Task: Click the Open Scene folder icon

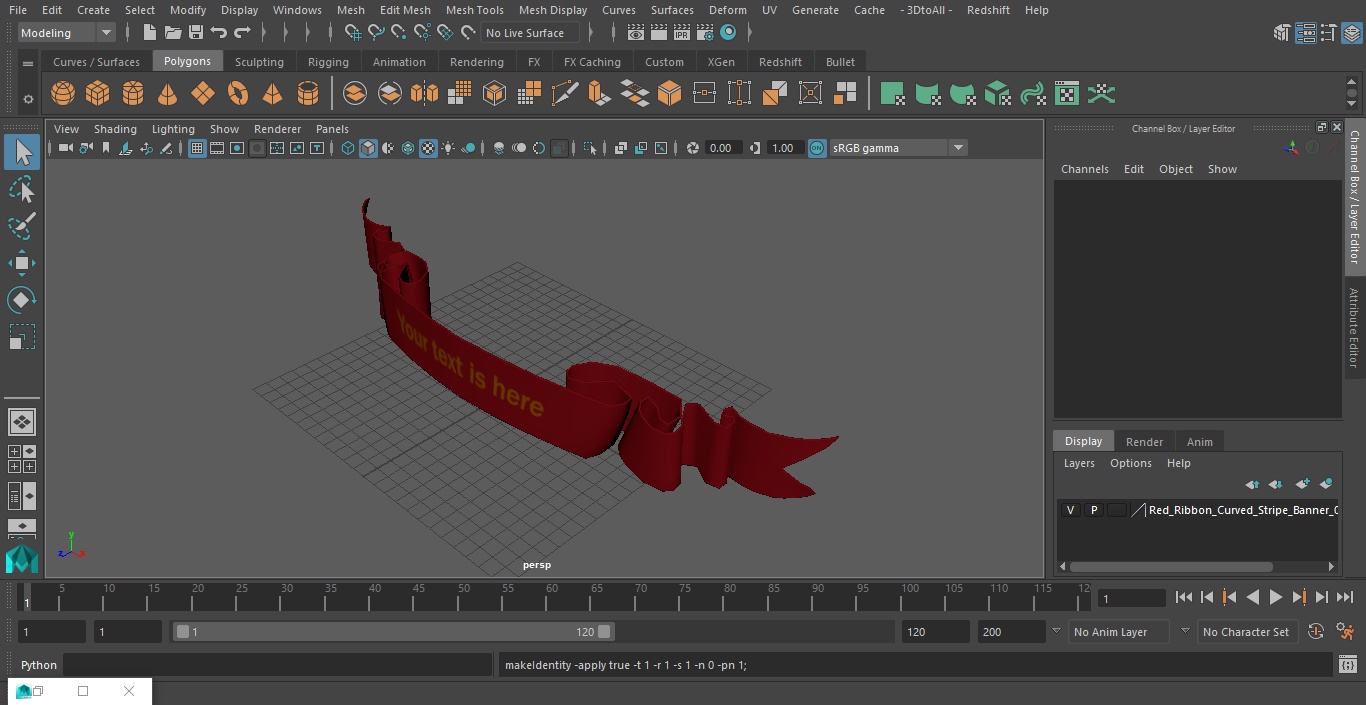Action: pos(173,33)
